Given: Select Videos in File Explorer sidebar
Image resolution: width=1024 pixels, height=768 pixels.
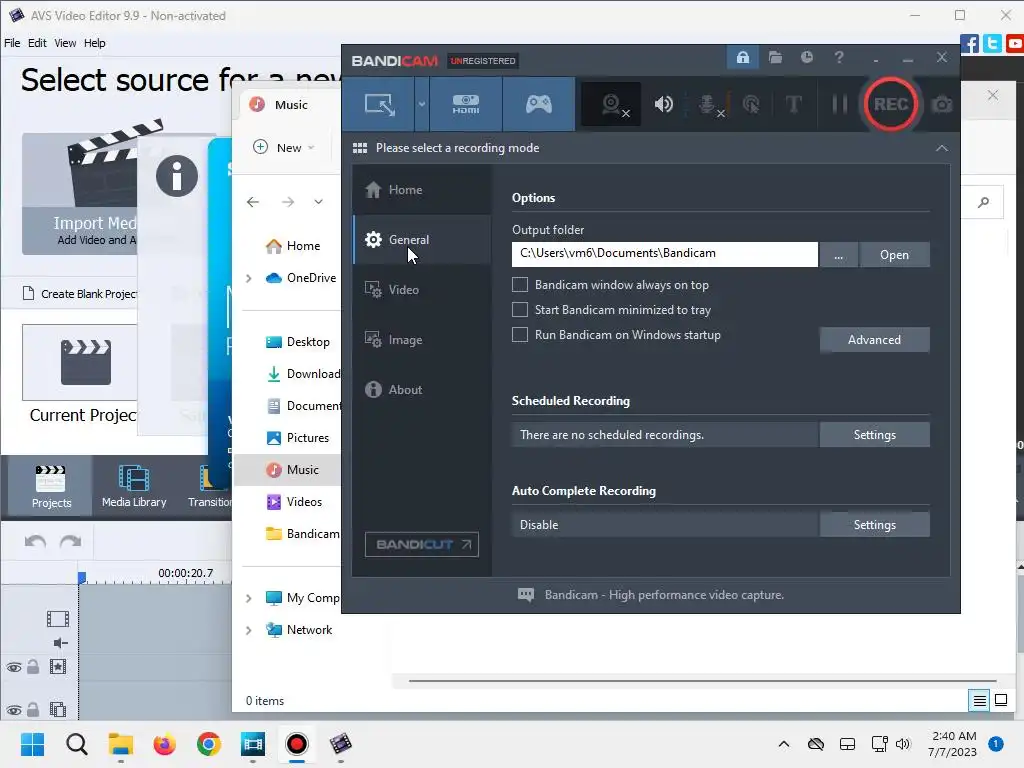Looking at the screenshot, I should click(x=294, y=502).
